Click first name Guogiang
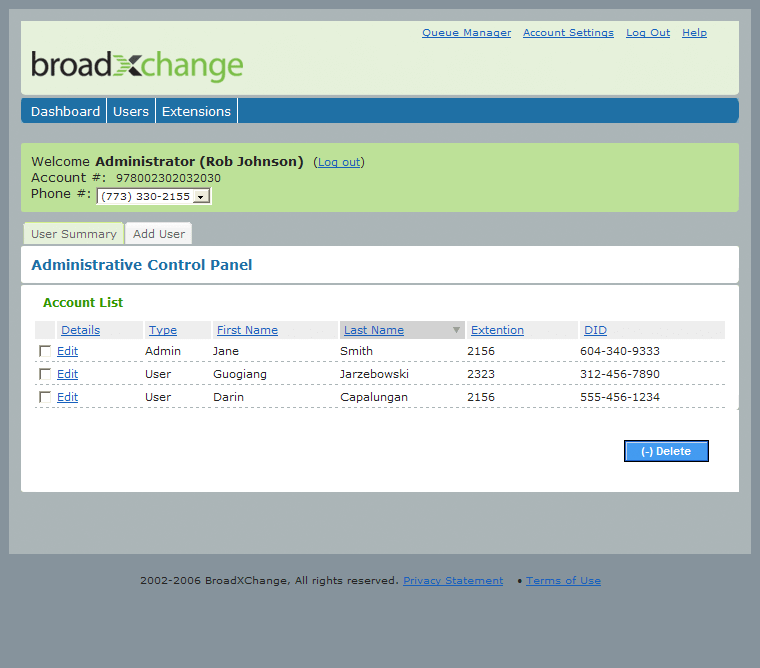 coord(240,374)
